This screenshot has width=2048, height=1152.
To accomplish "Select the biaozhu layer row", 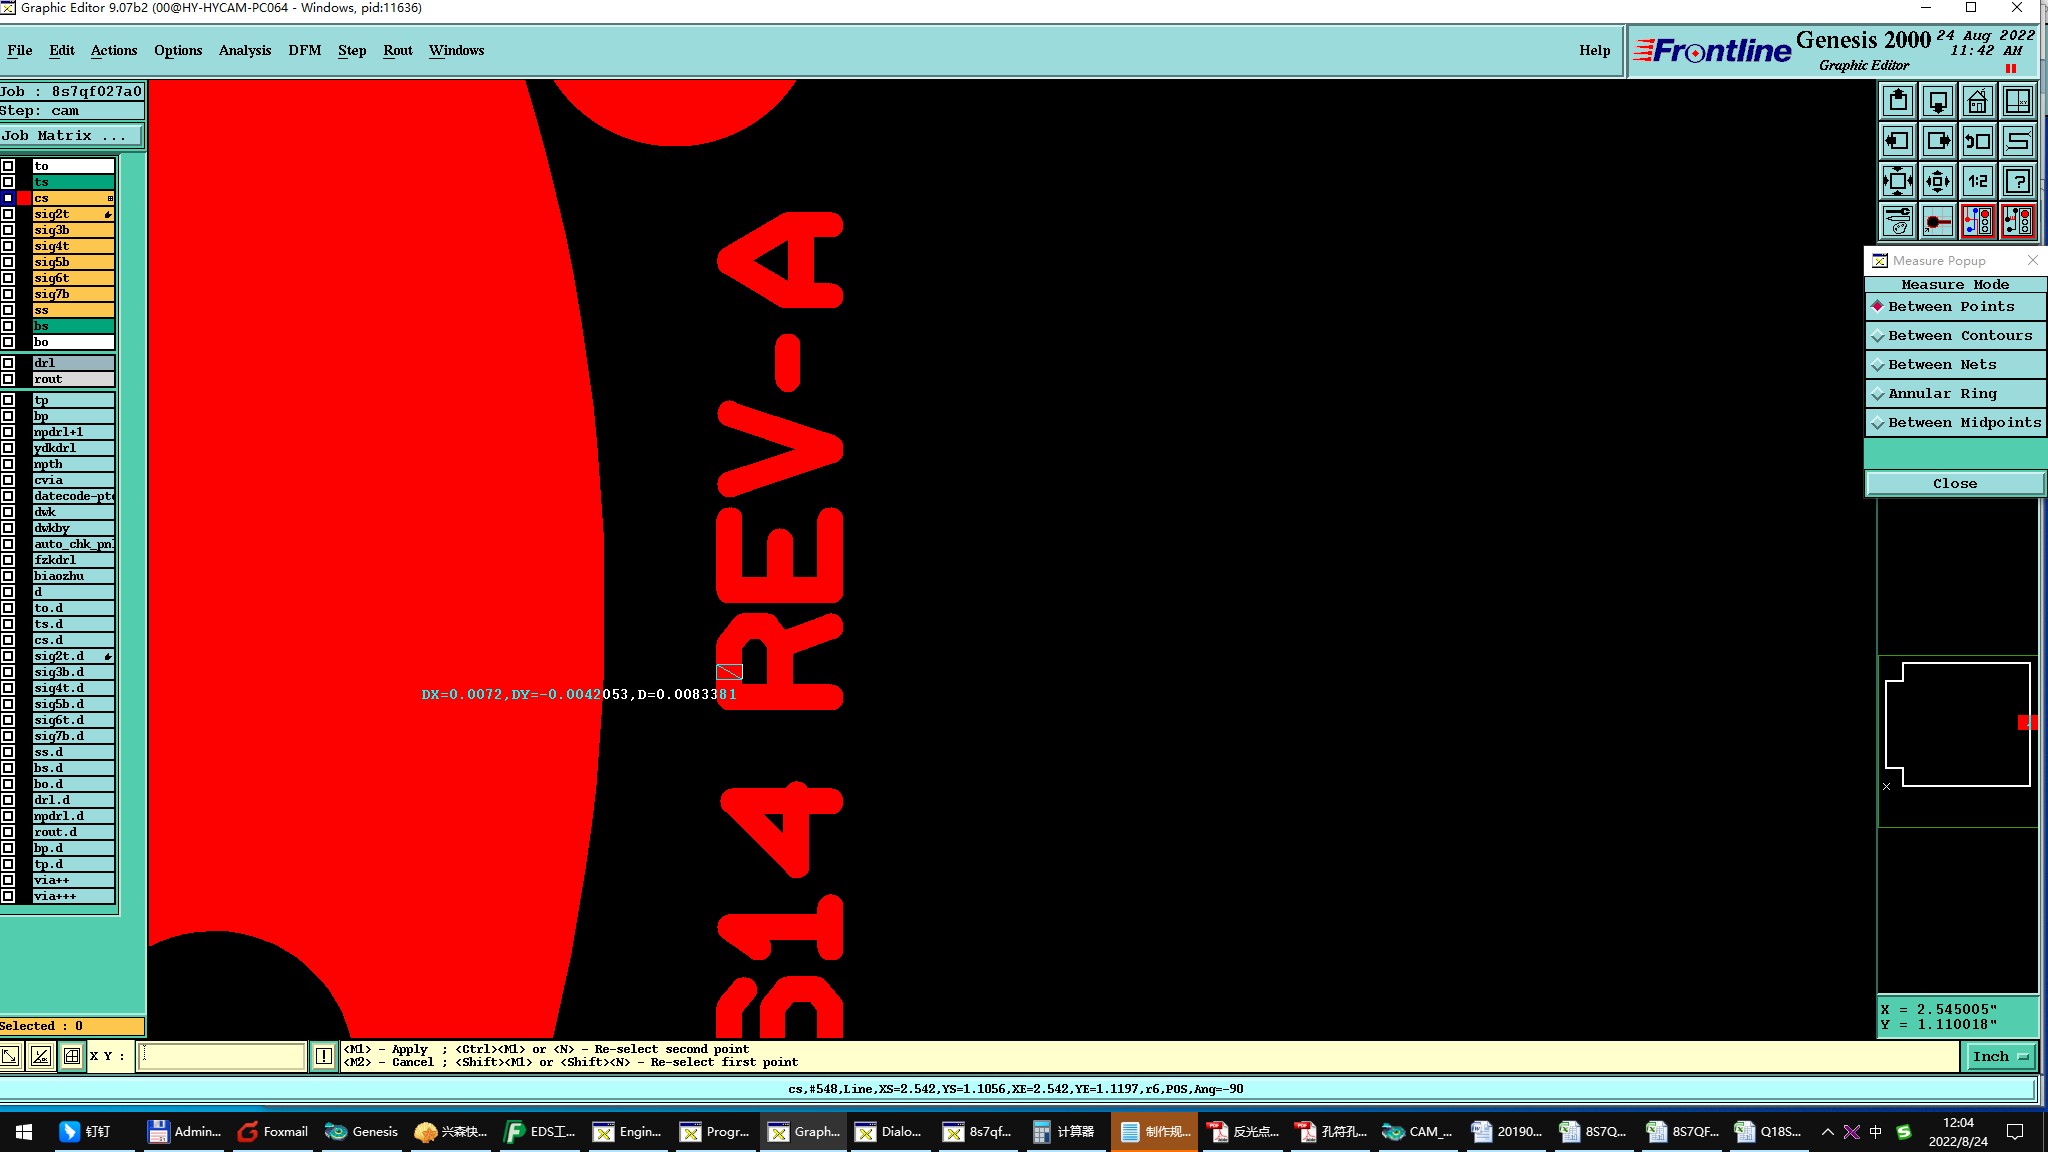I will [73, 576].
